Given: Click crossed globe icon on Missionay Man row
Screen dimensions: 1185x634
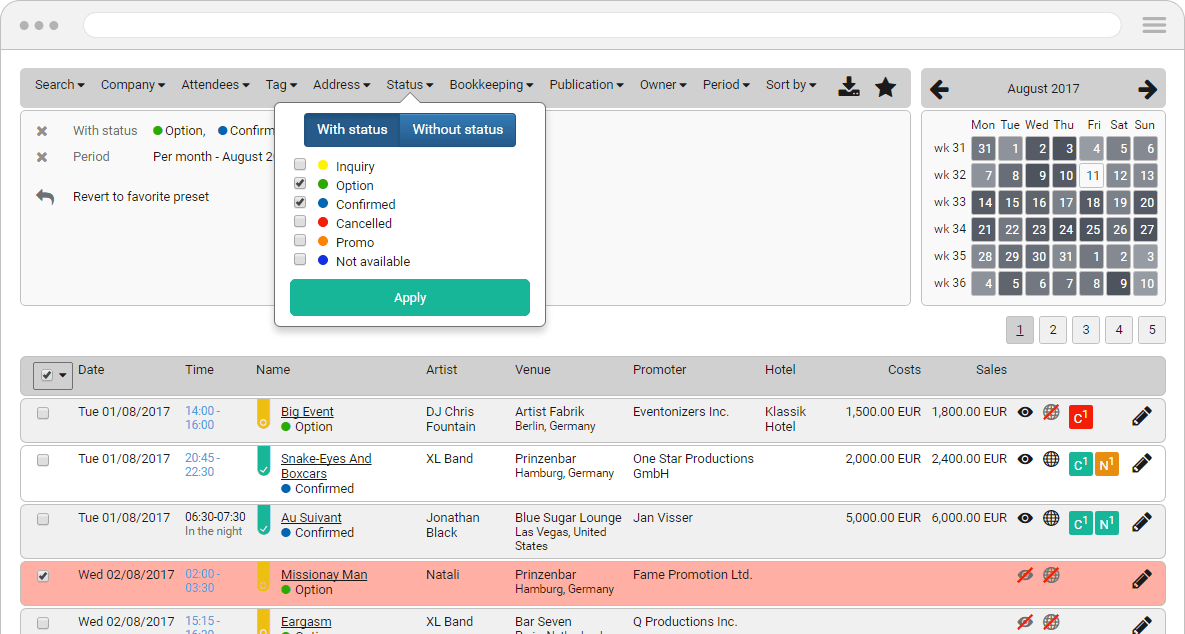Looking at the screenshot, I should click(1051, 576).
